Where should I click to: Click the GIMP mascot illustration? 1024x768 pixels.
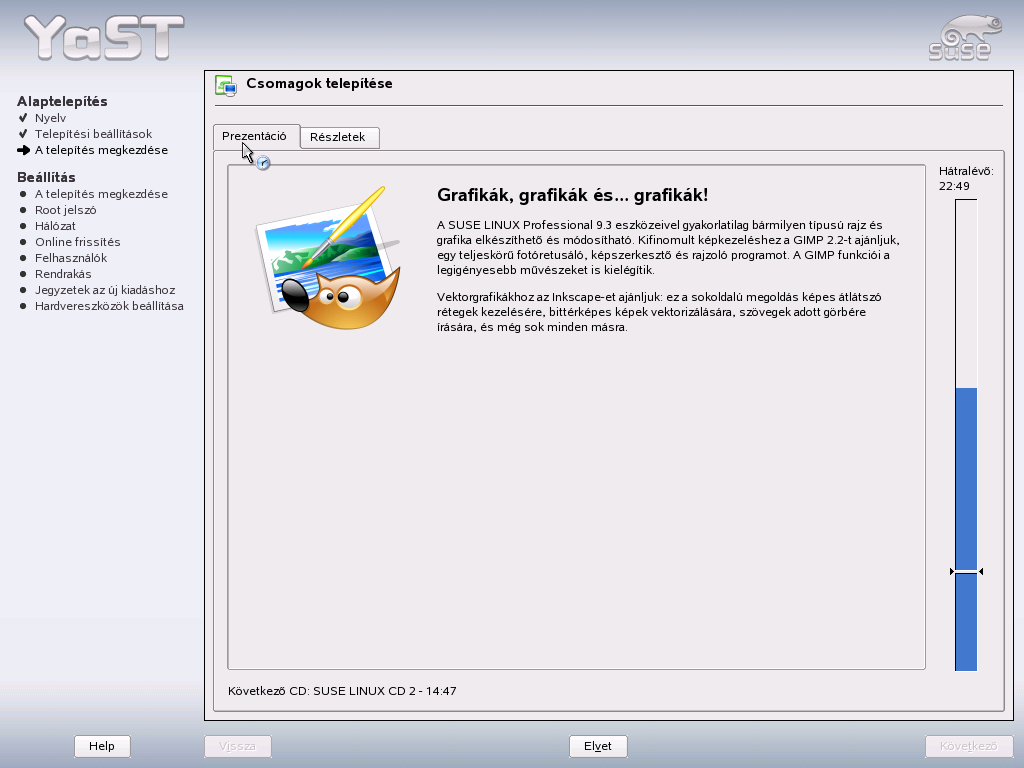[x=327, y=259]
